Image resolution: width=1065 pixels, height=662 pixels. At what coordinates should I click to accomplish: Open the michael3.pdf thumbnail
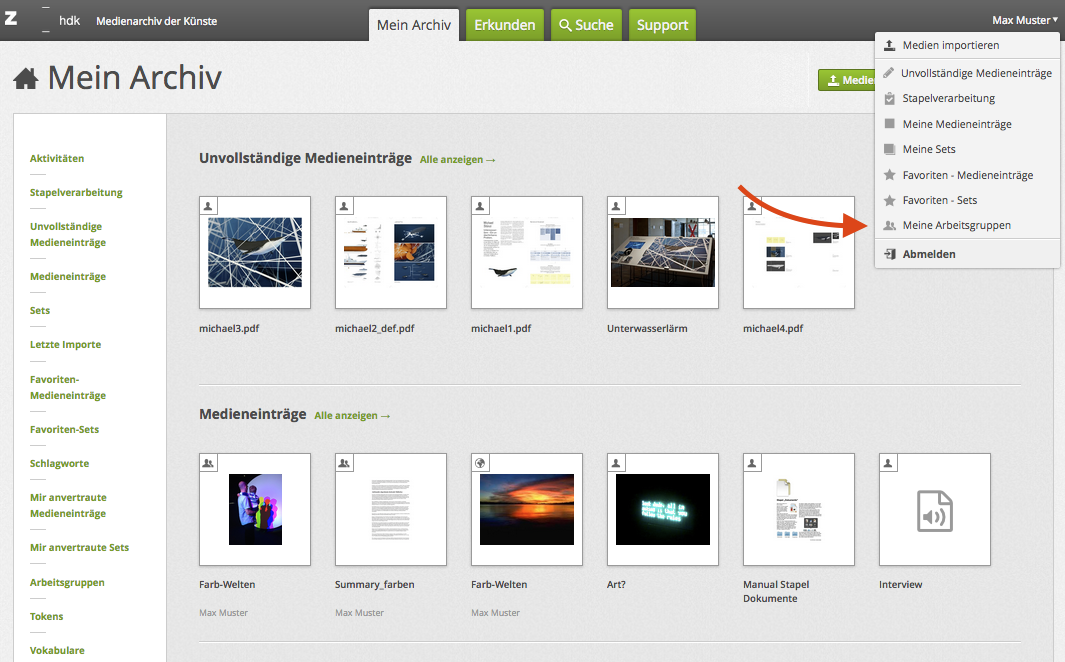255,252
